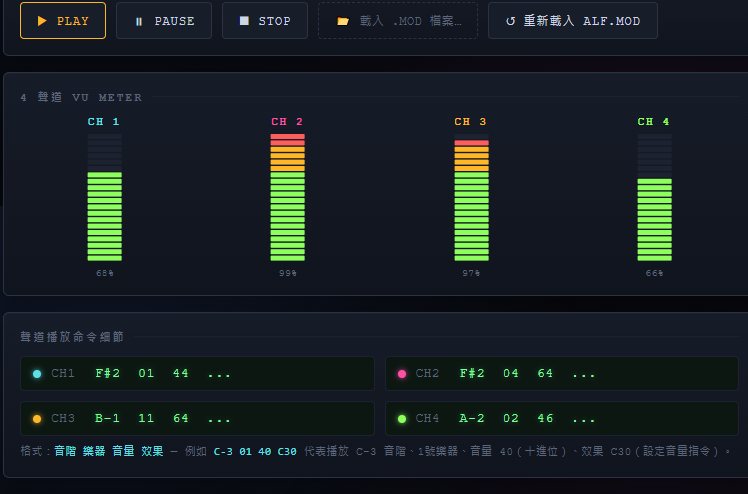Click the 聲道播放命令細節 section heading
This screenshot has height=494, width=748.
(72, 337)
